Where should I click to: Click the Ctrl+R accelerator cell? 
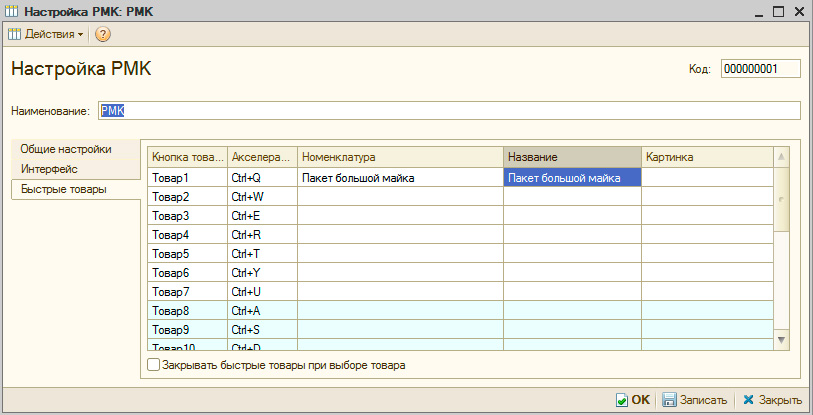262,235
